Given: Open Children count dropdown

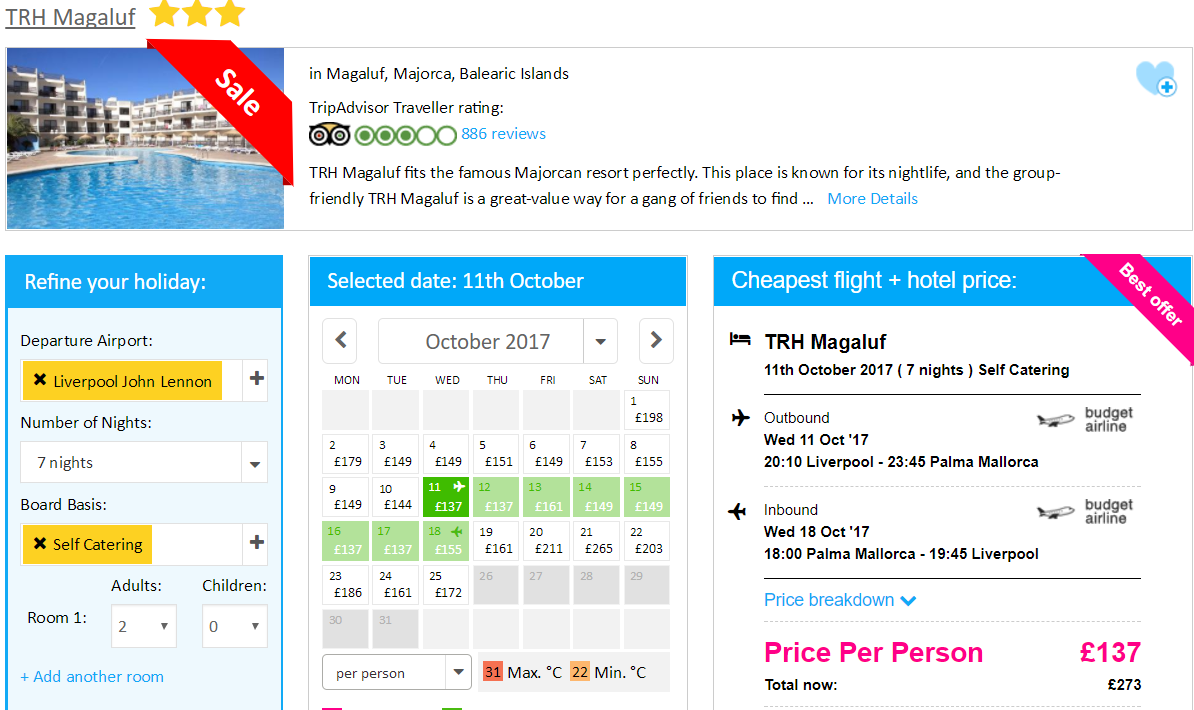Looking at the screenshot, I should pyautogui.click(x=235, y=626).
